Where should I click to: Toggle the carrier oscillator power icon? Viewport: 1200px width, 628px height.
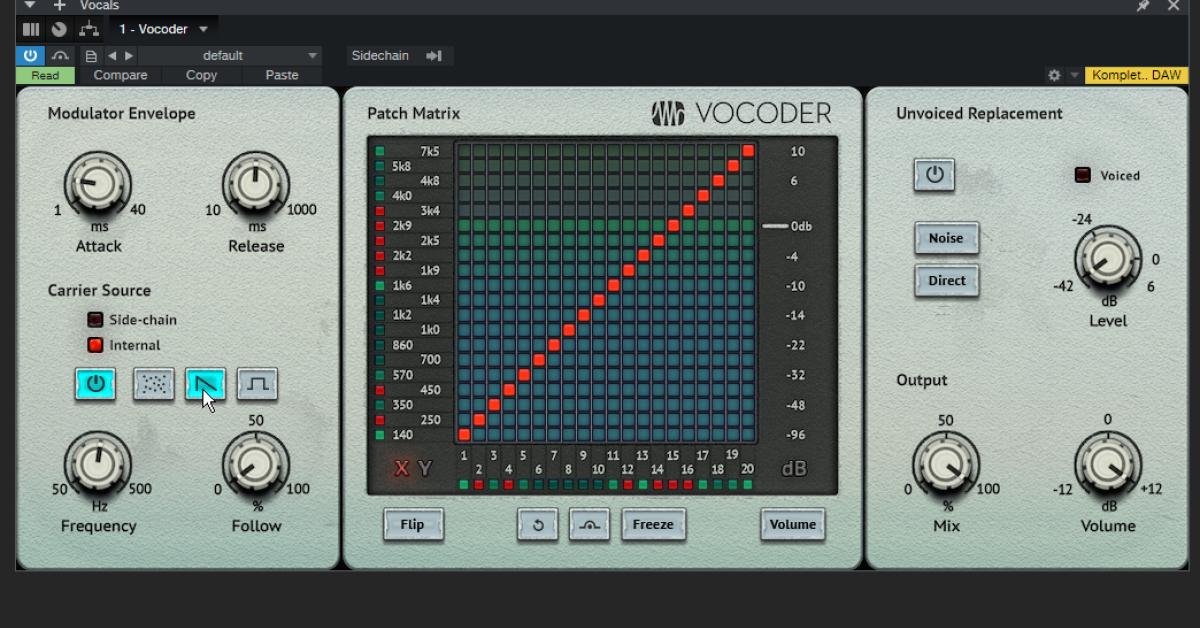pos(95,385)
